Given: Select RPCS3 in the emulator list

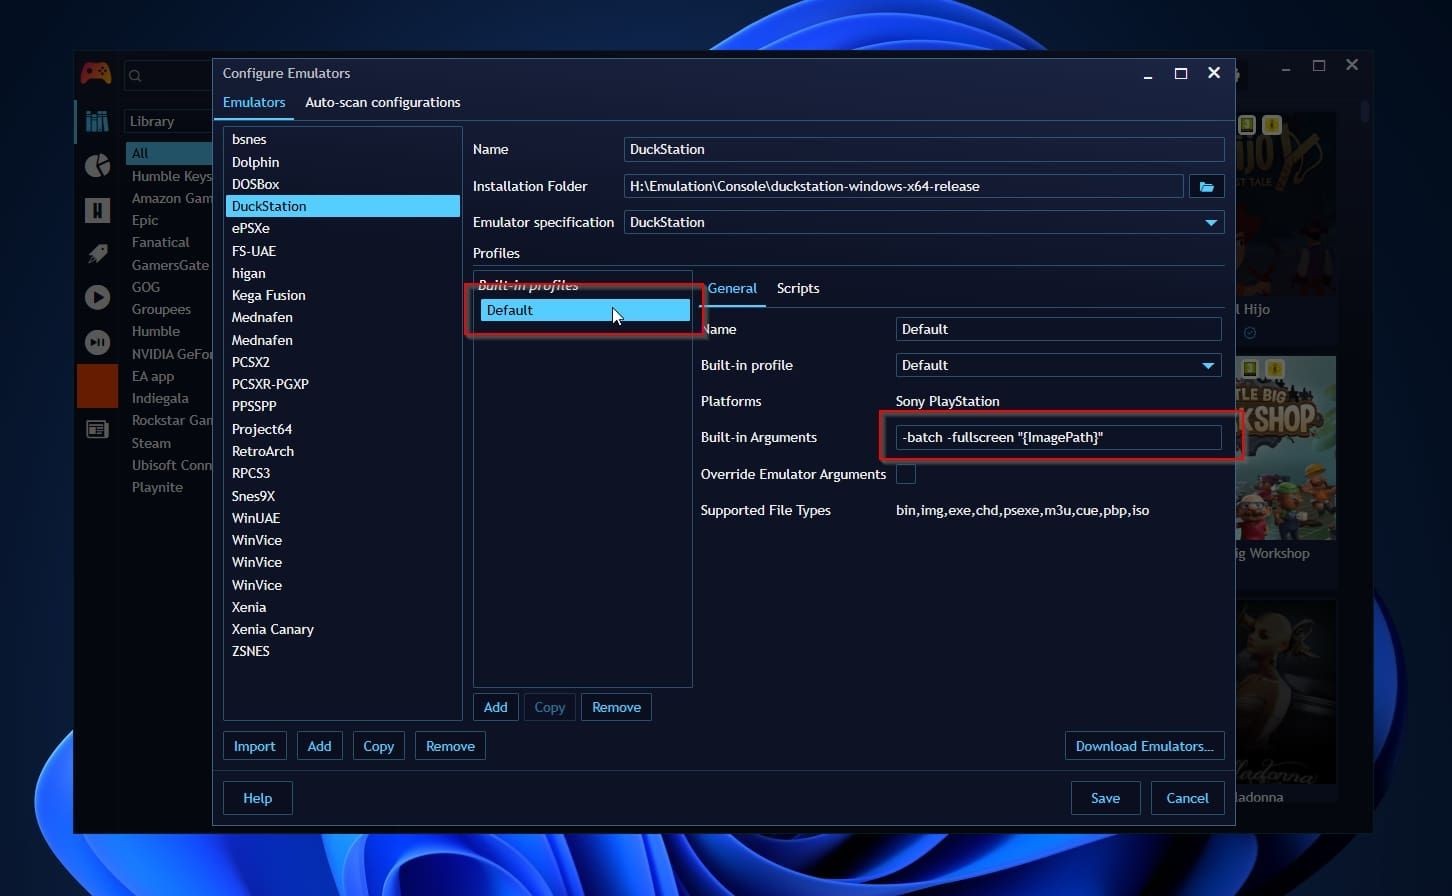Looking at the screenshot, I should tap(343, 473).
